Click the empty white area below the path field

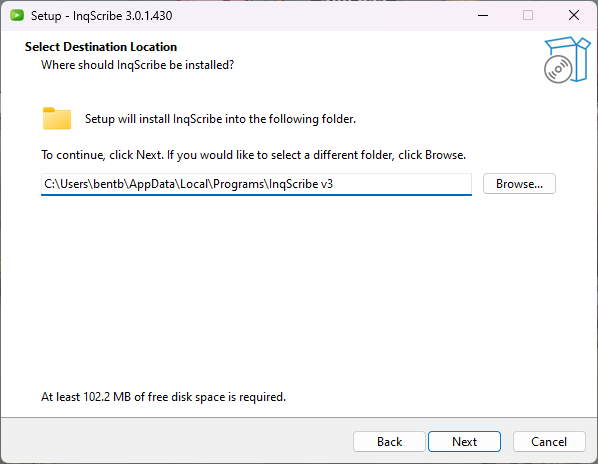click(x=297, y=290)
